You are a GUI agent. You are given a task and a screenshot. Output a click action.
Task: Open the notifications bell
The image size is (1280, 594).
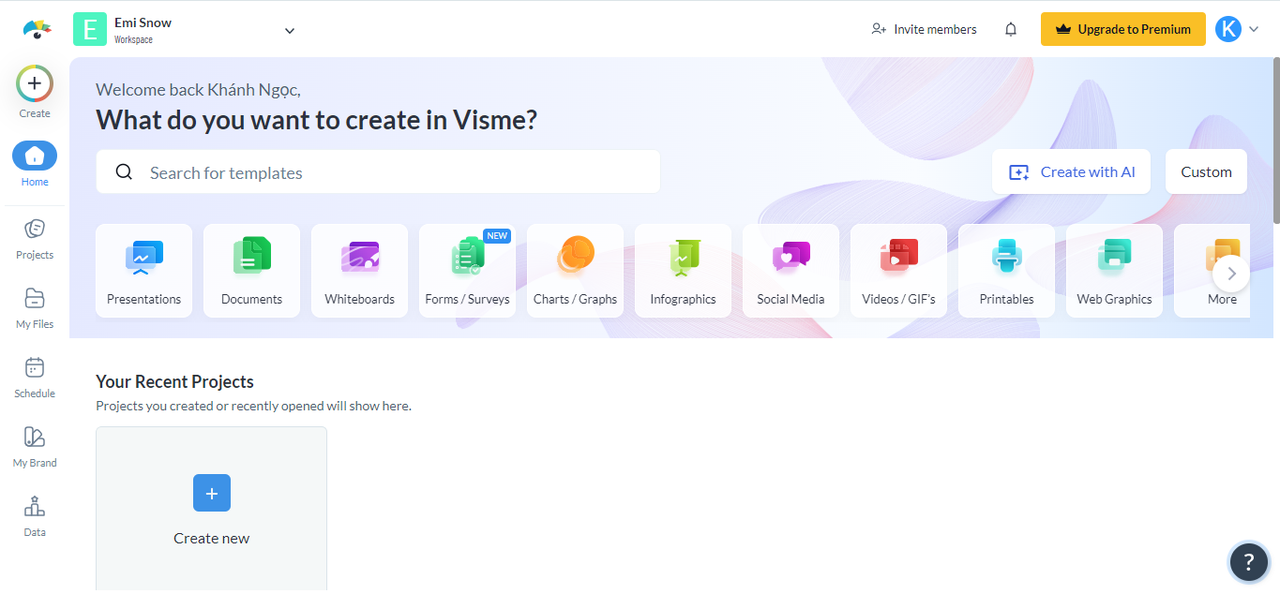[x=1011, y=29]
